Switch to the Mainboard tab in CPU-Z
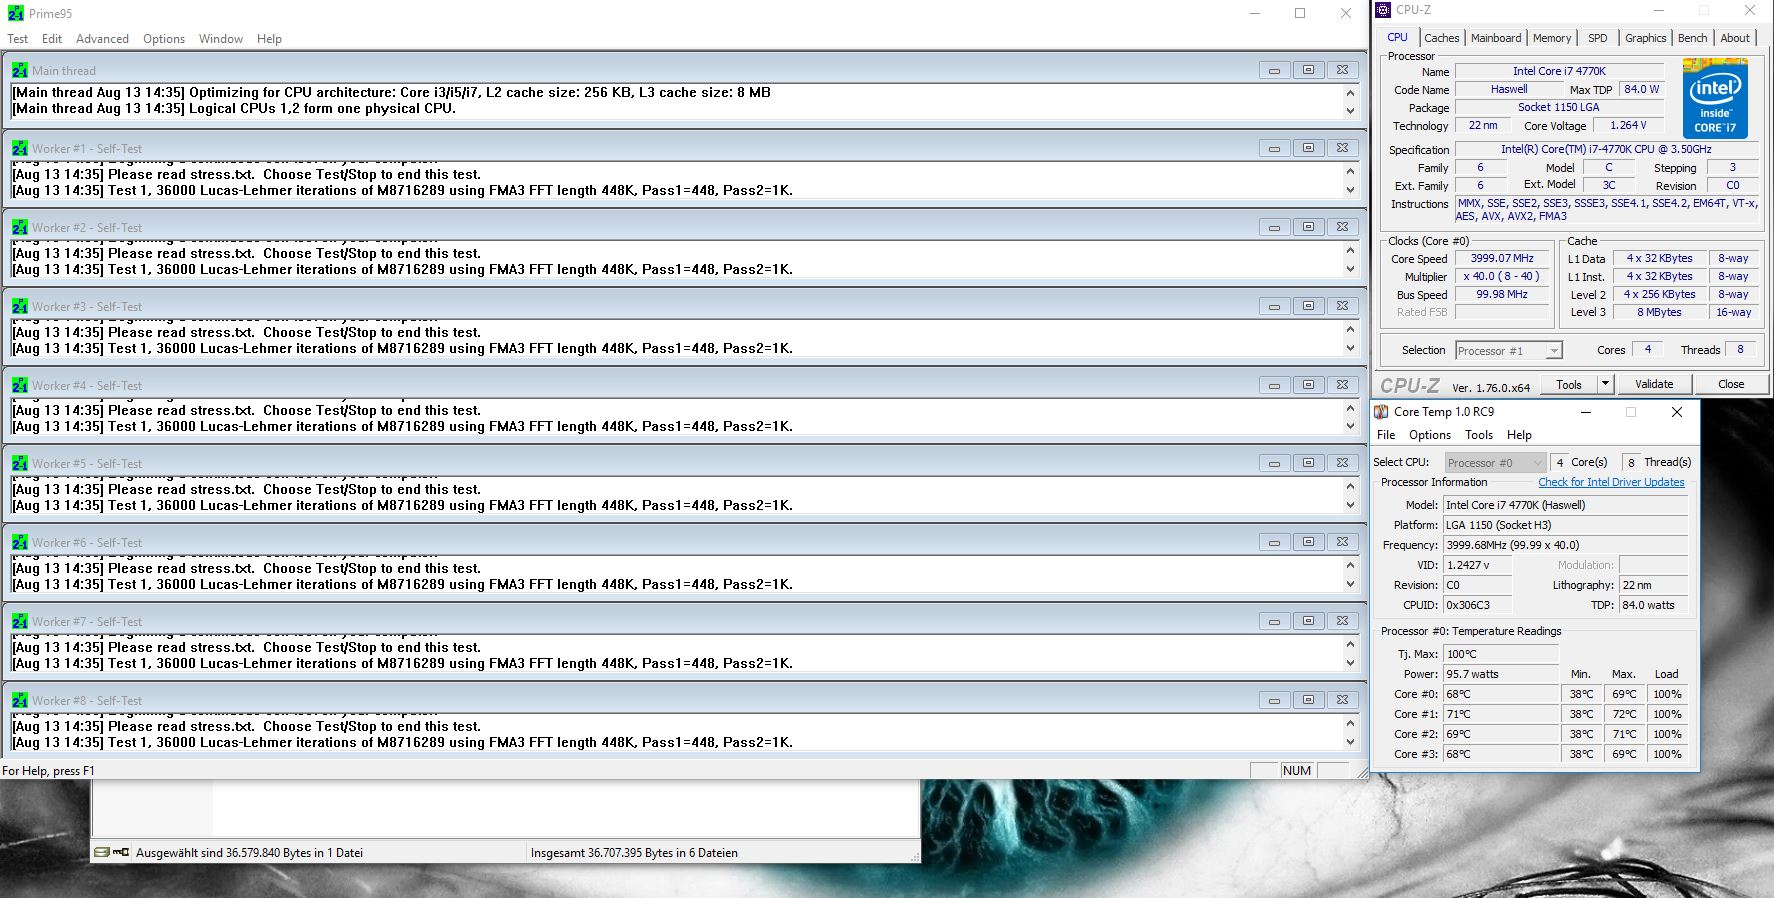 (1496, 38)
